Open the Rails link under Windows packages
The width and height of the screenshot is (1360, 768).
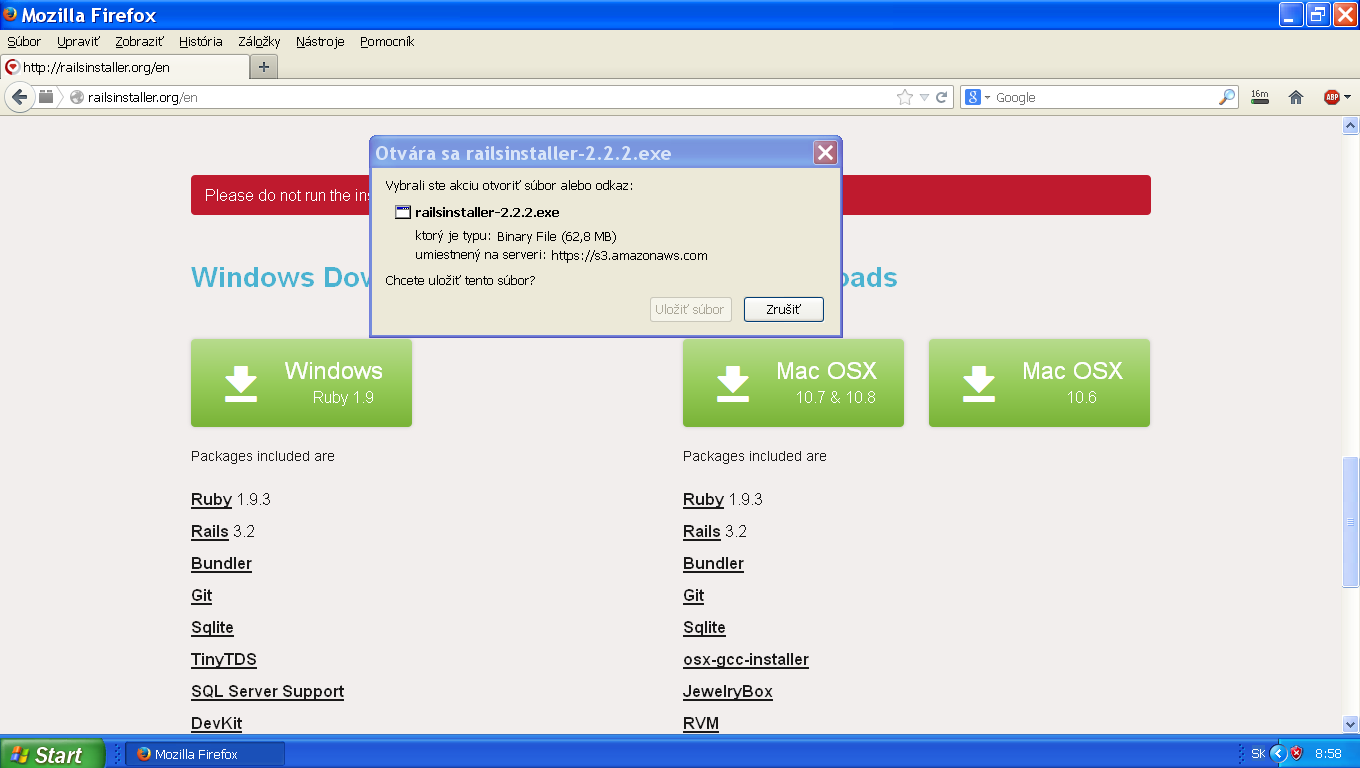210,531
